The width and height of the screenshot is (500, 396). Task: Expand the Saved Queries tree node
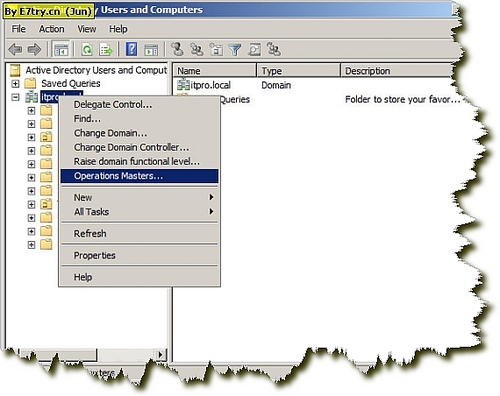15,83
